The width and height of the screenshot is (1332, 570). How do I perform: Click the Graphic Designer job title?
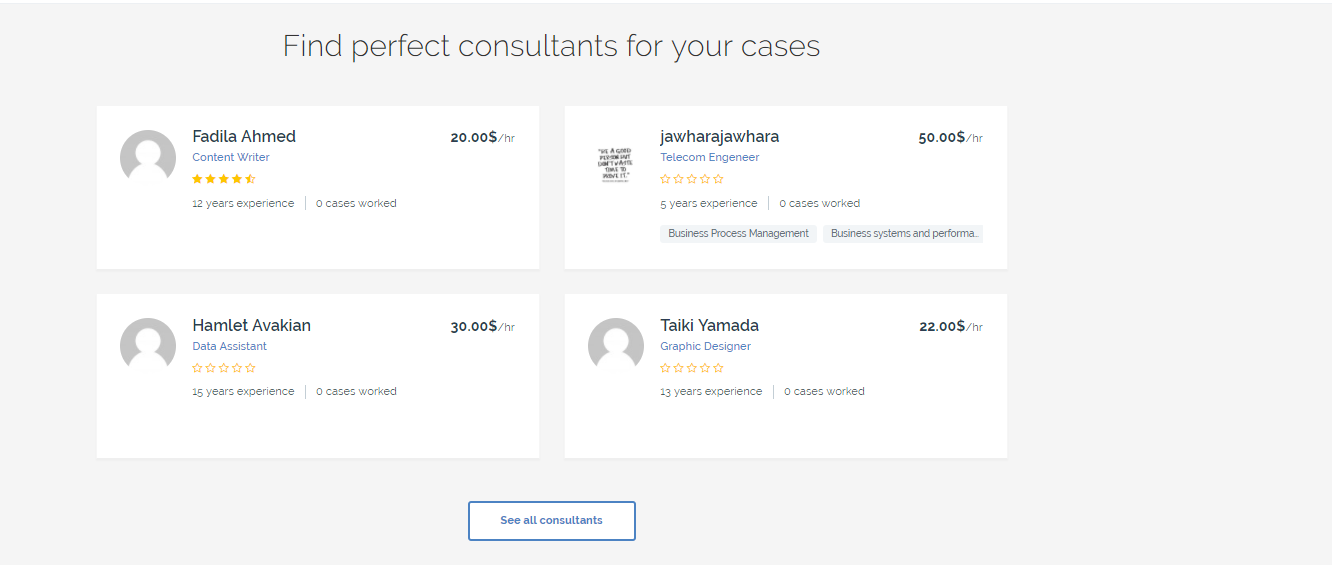705,347
